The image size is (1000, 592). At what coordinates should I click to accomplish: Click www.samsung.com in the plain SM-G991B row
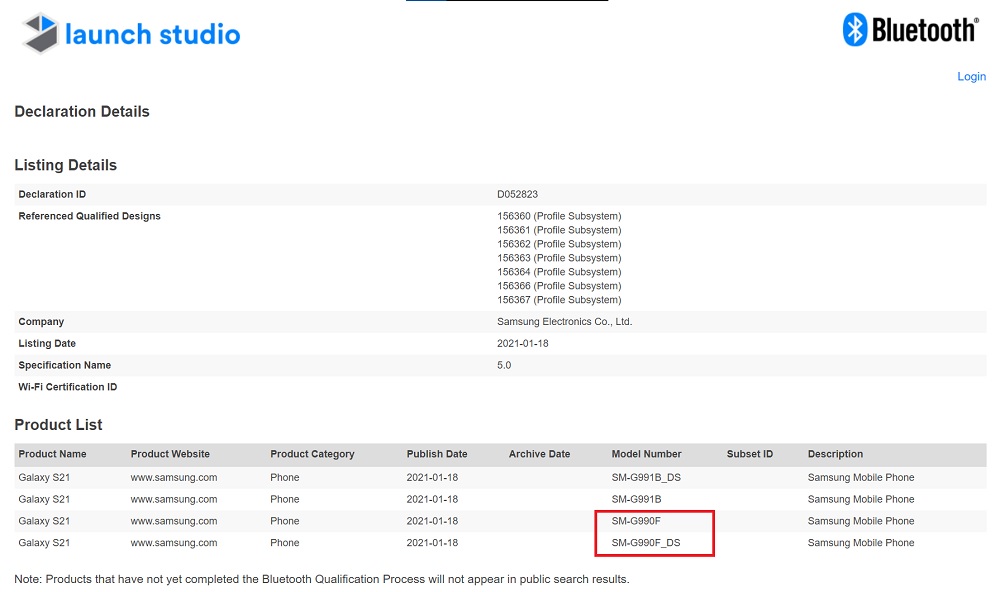click(174, 500)
